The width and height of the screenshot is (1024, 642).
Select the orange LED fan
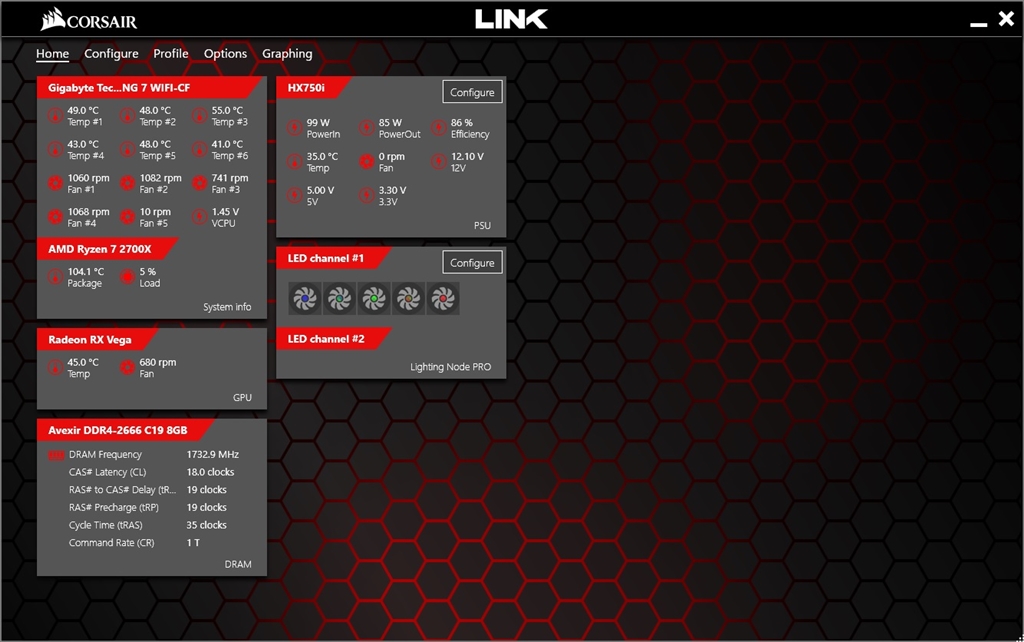pyautogui.click(x=409, y=298)
